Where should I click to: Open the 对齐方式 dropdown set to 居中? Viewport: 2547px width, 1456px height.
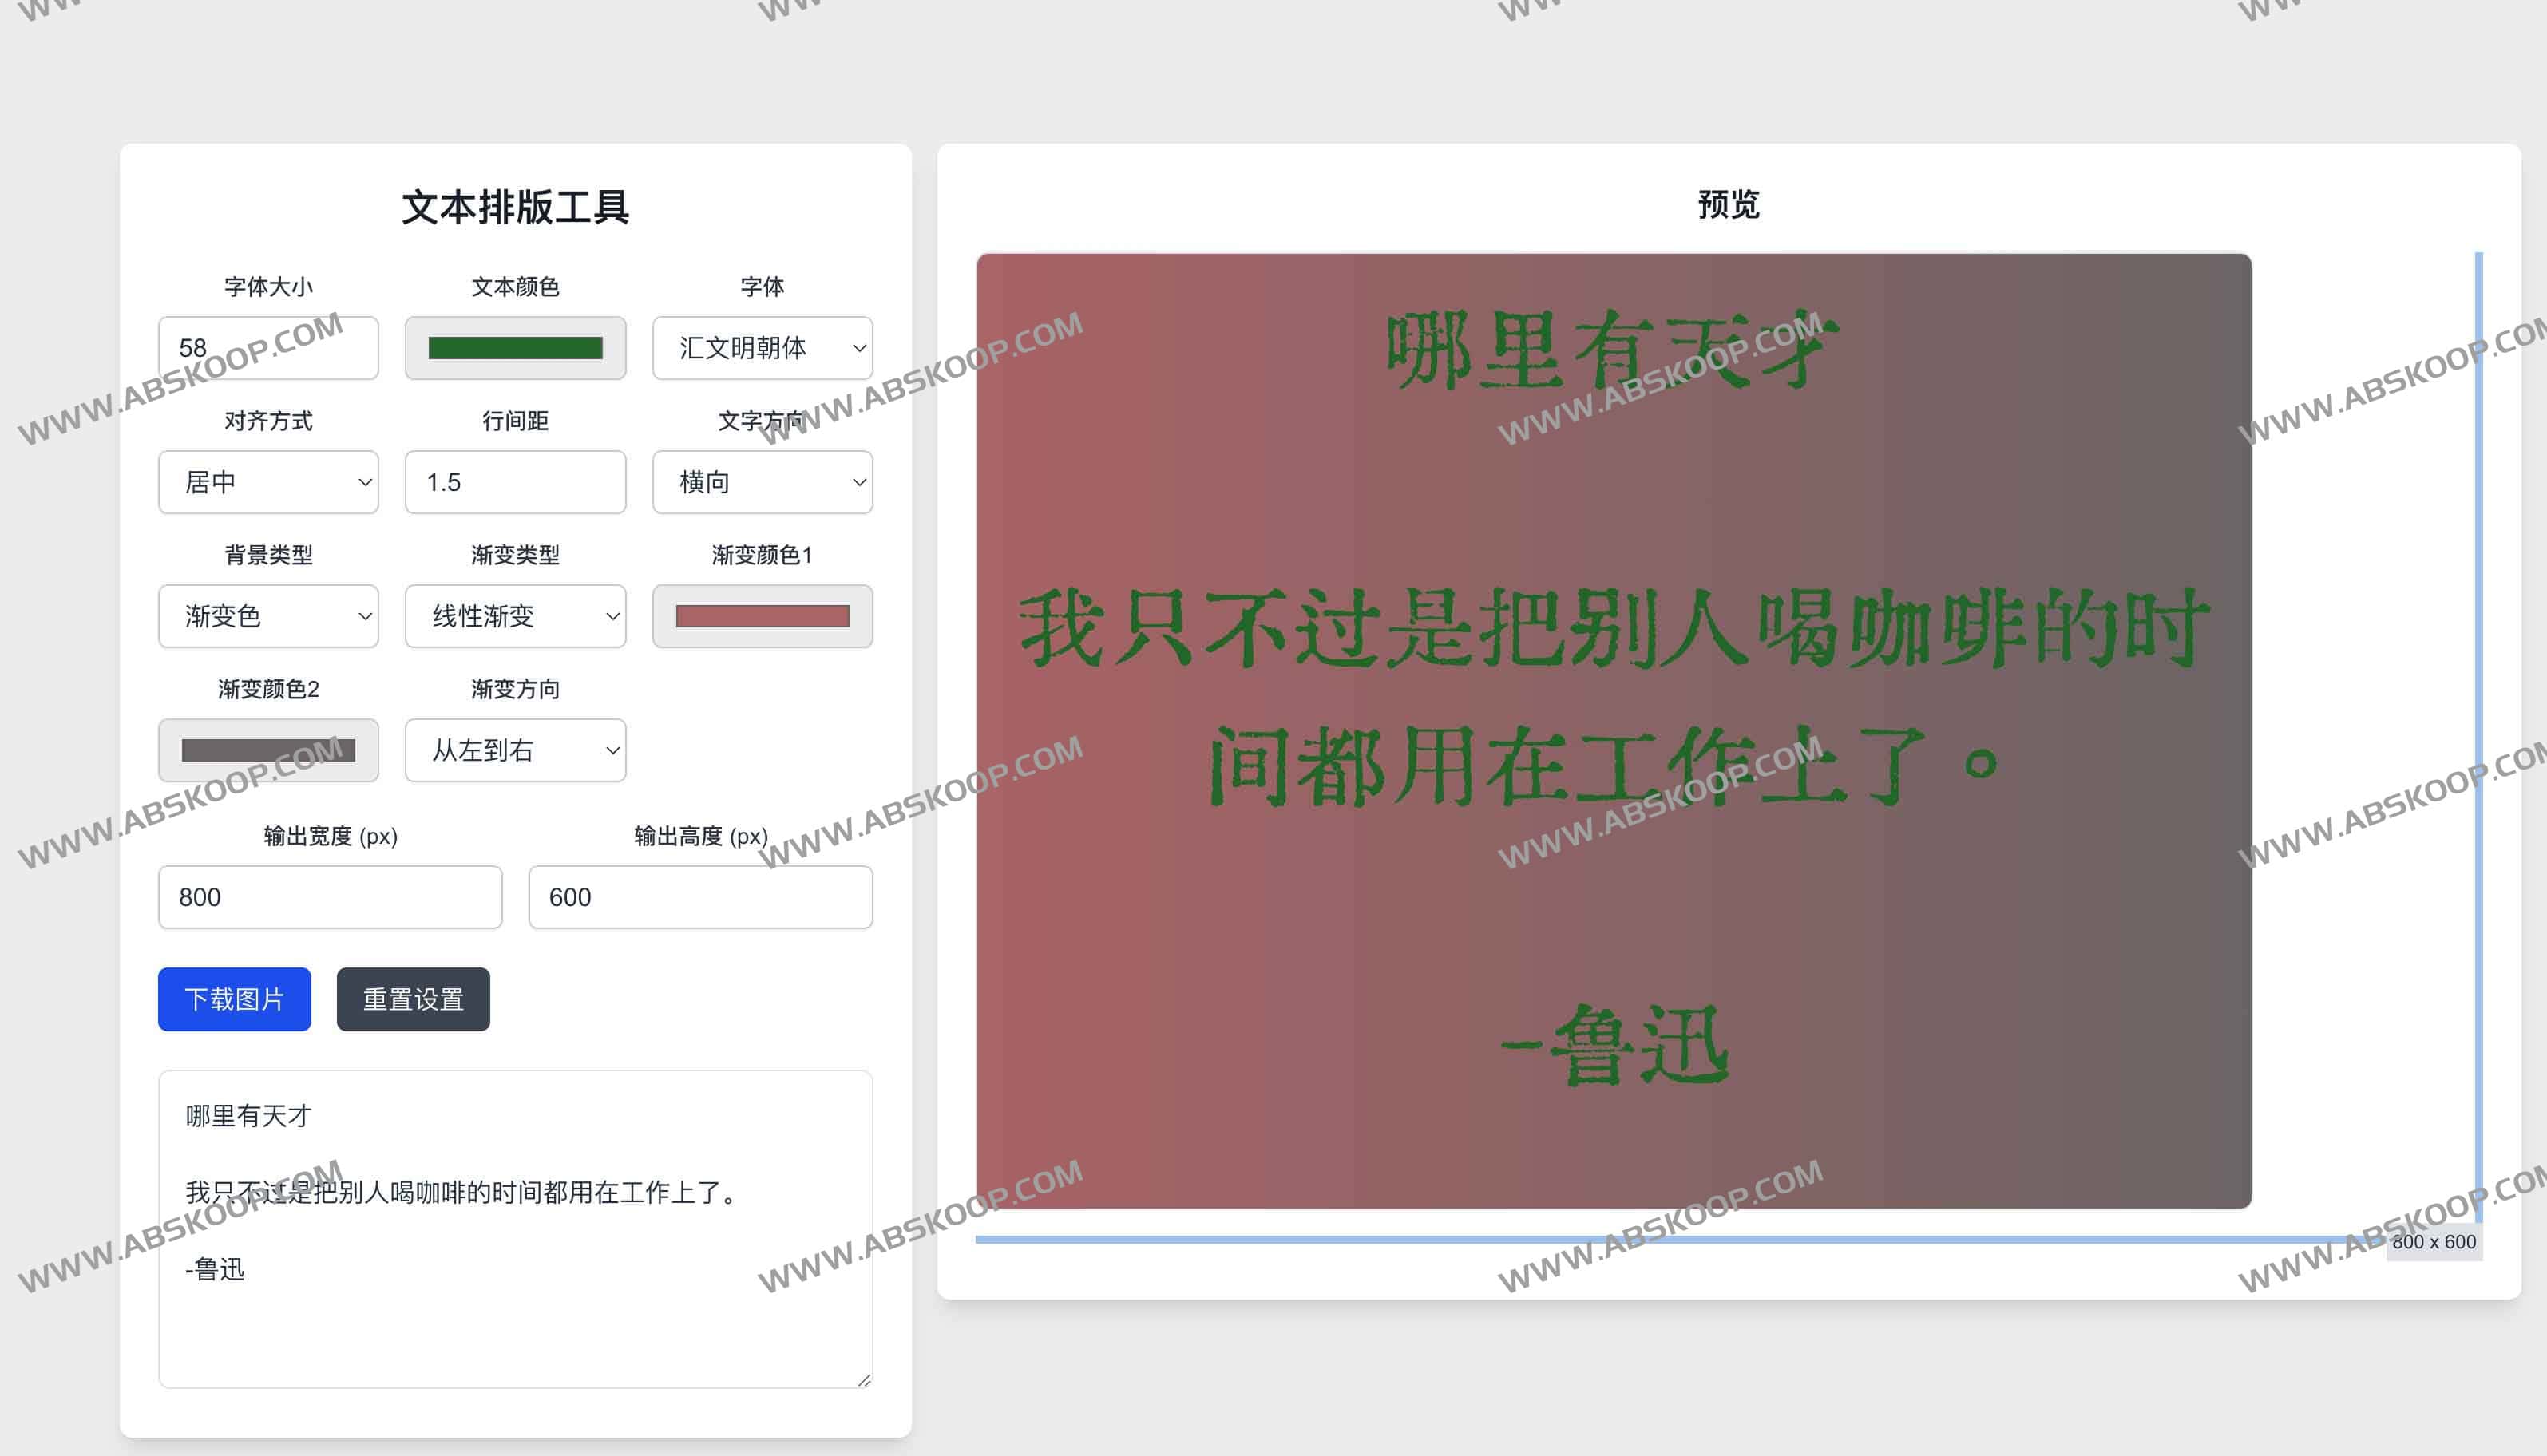tap(267, 482)
